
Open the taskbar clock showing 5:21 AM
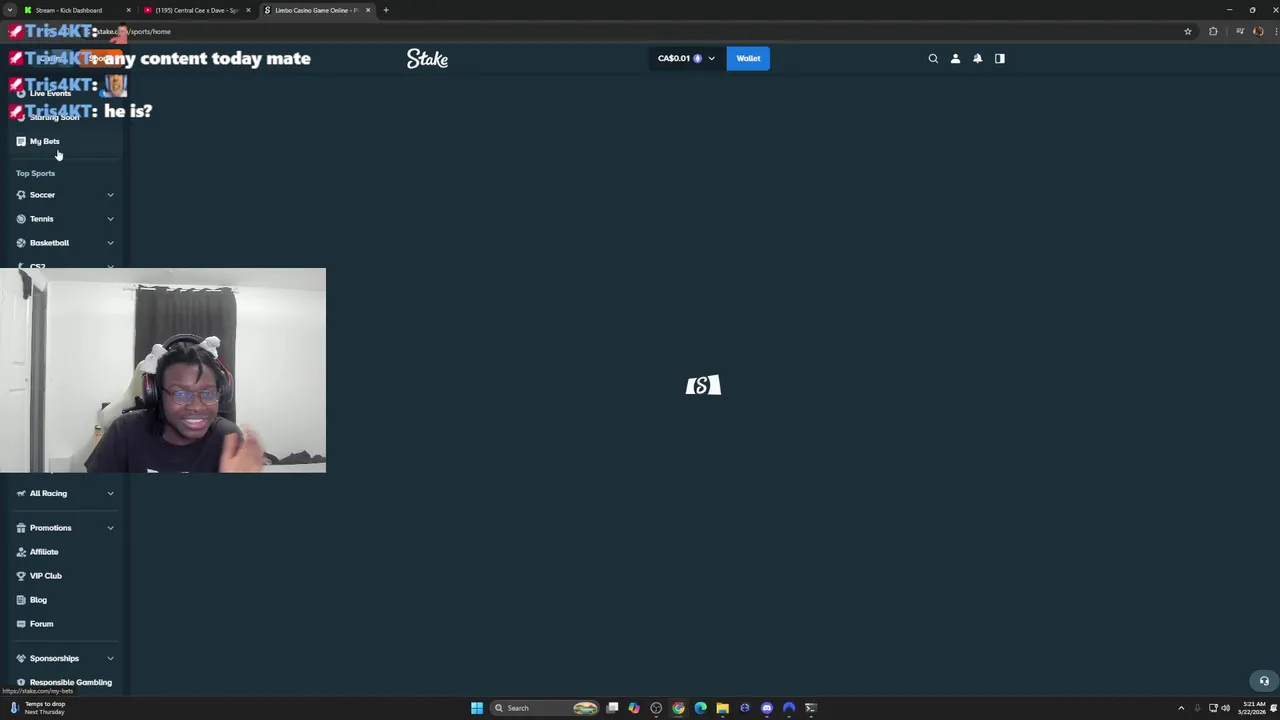pyautogui.click(x=1252, y=708)
